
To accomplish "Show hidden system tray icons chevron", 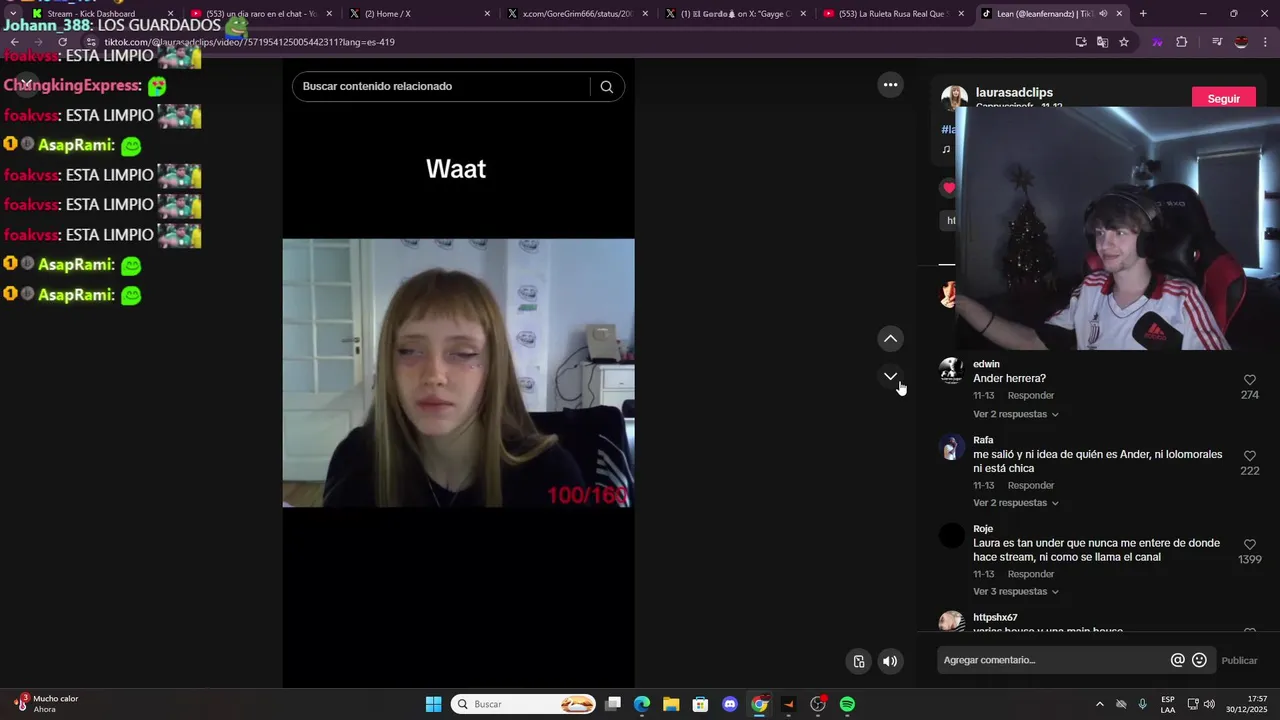I will [x=1100, y=704].
